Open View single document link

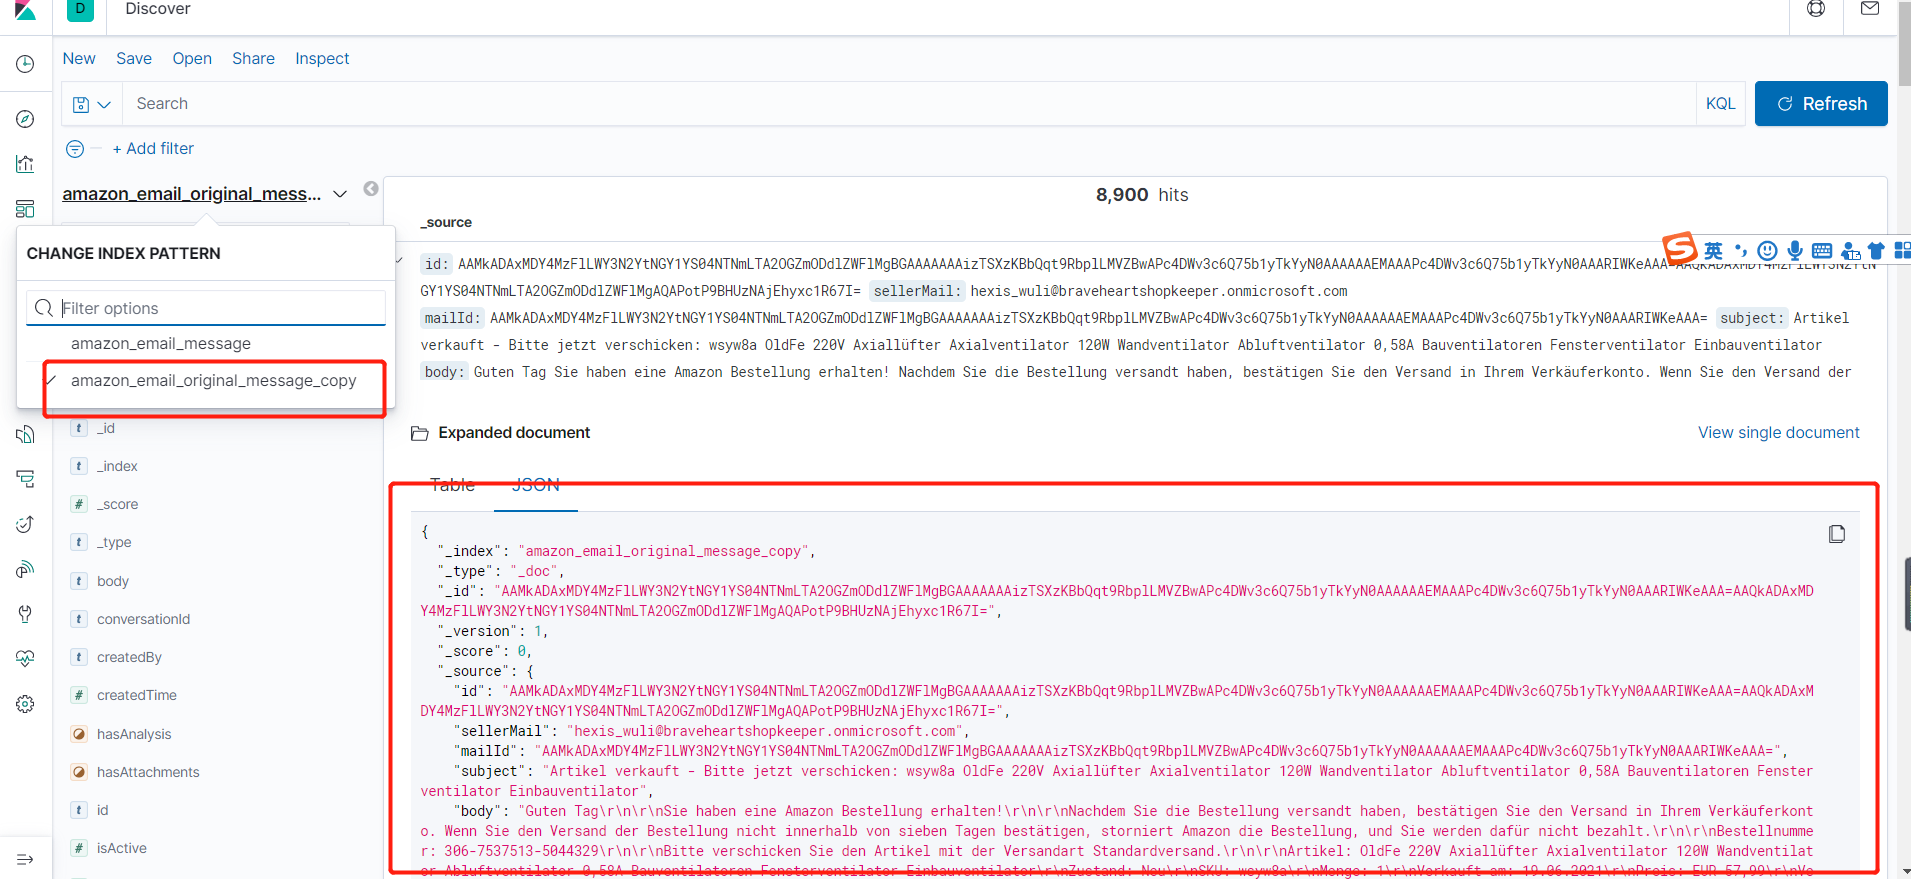(x=1779, y=433)
